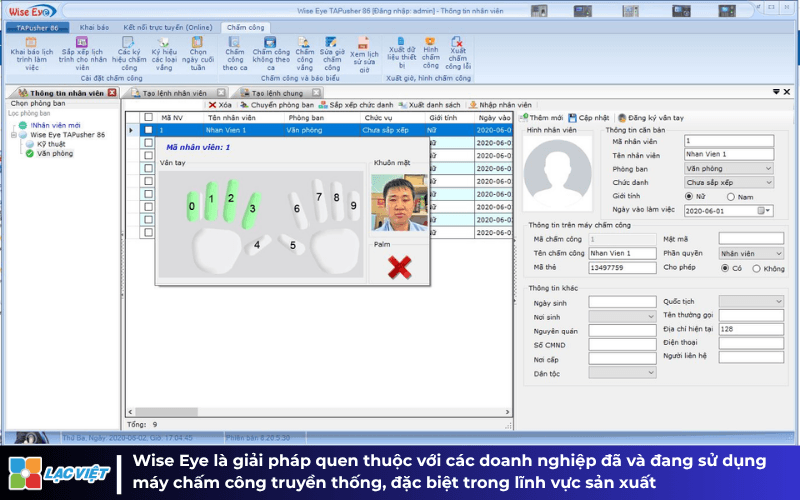Select the Nữ gender radio button
The image size is (800, 500).
click(689, 196)
